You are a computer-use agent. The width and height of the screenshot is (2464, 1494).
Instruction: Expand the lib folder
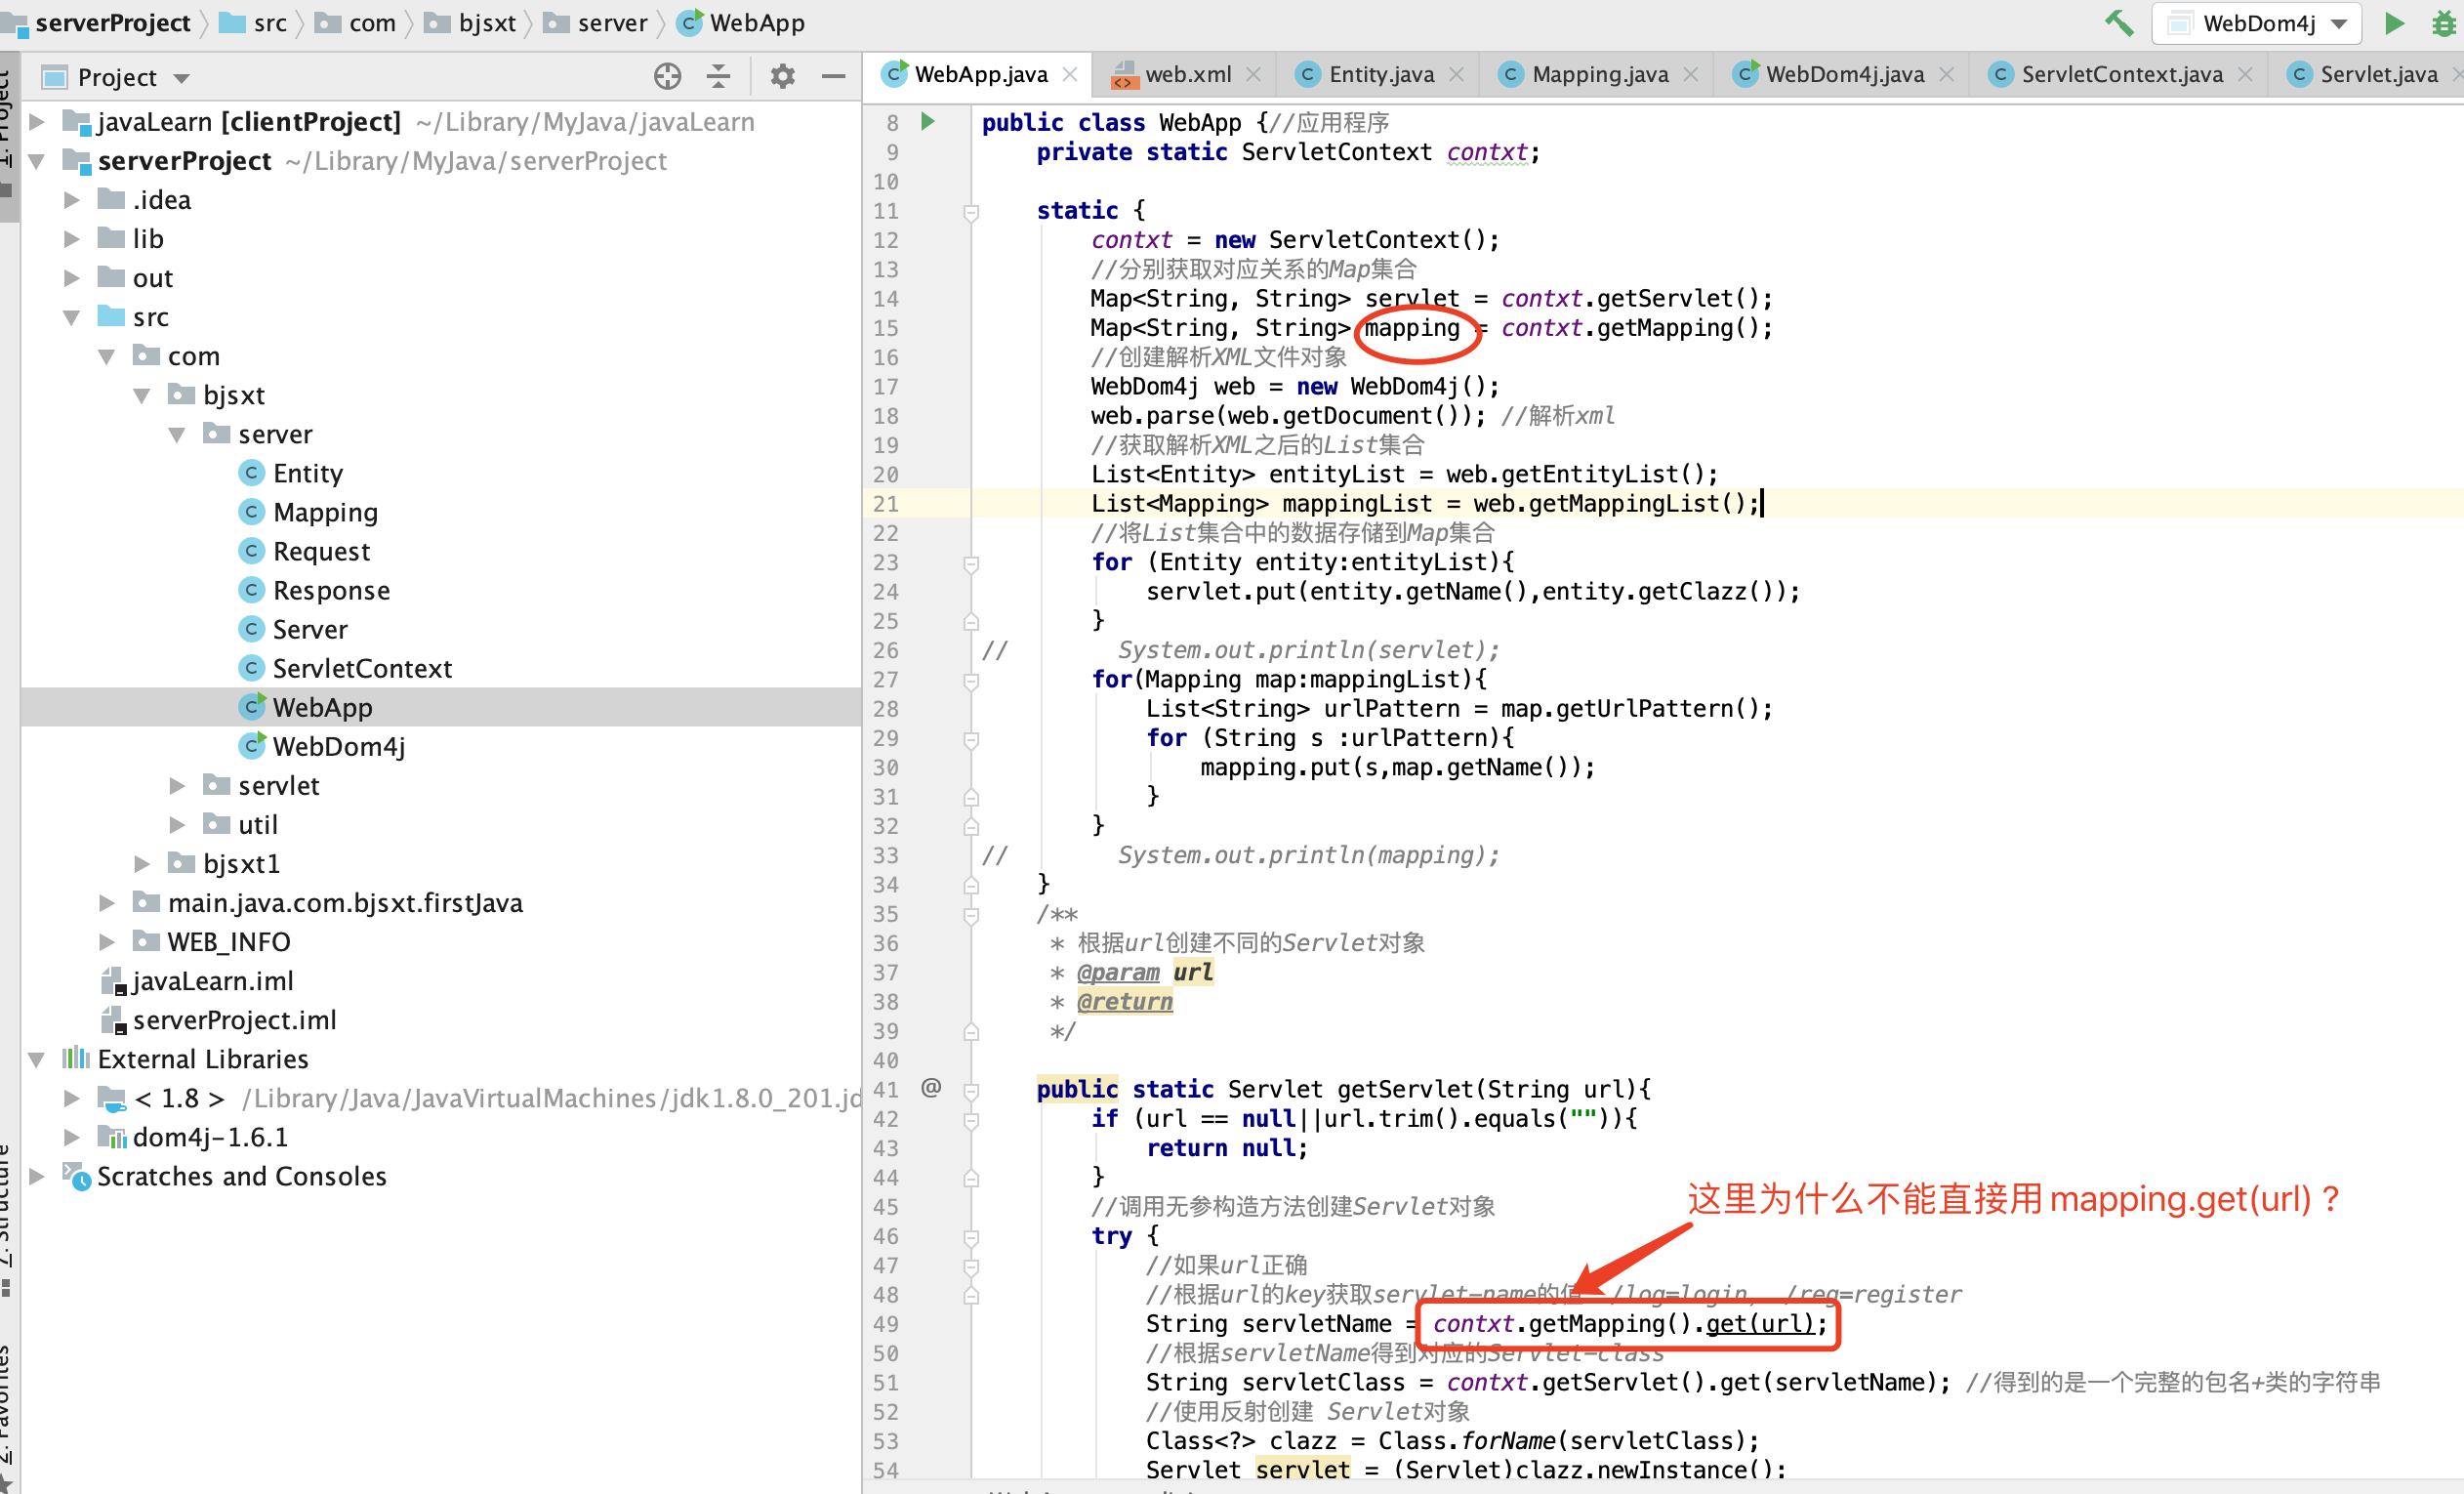(72, 239)
